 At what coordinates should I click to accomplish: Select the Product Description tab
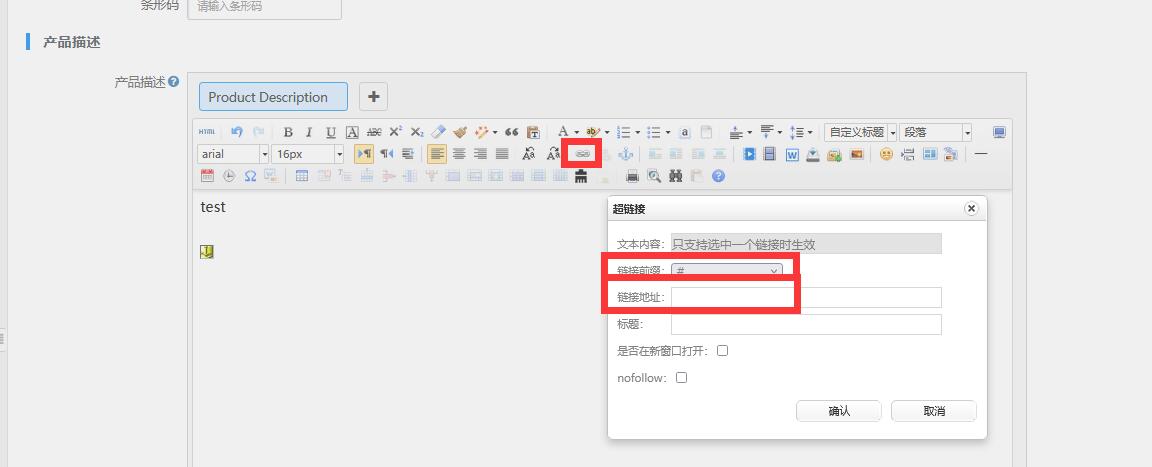coord(273,97)
